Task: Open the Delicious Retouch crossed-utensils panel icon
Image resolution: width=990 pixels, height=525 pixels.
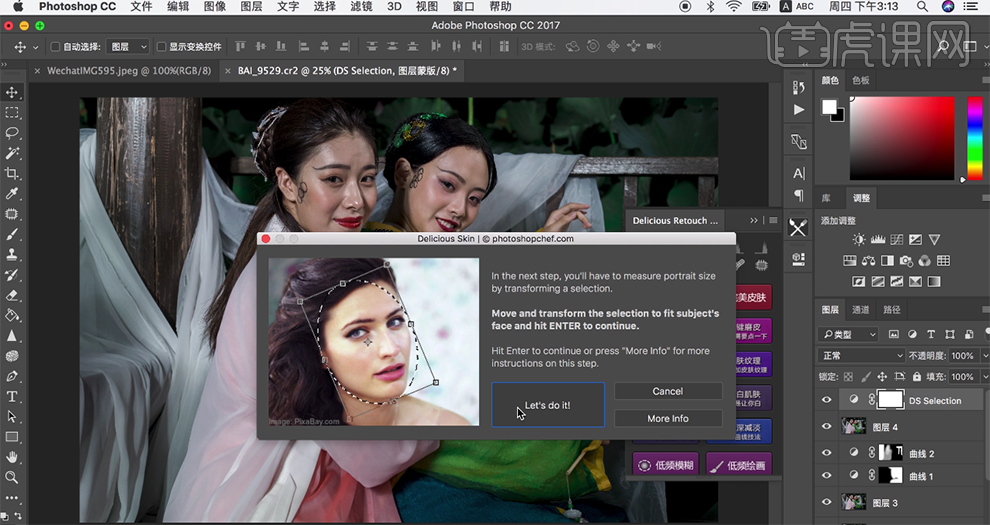Action: click(798, 229)
